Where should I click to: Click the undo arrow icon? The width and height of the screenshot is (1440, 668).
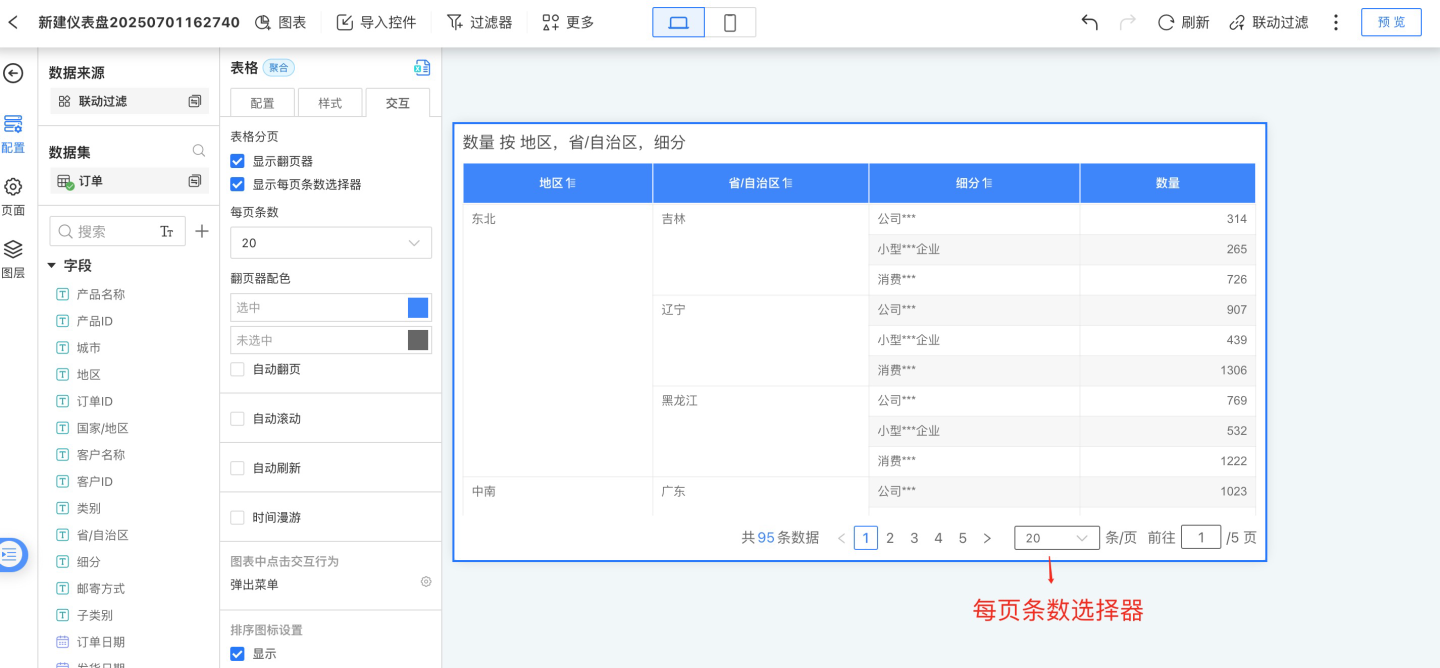point(1090,22)
